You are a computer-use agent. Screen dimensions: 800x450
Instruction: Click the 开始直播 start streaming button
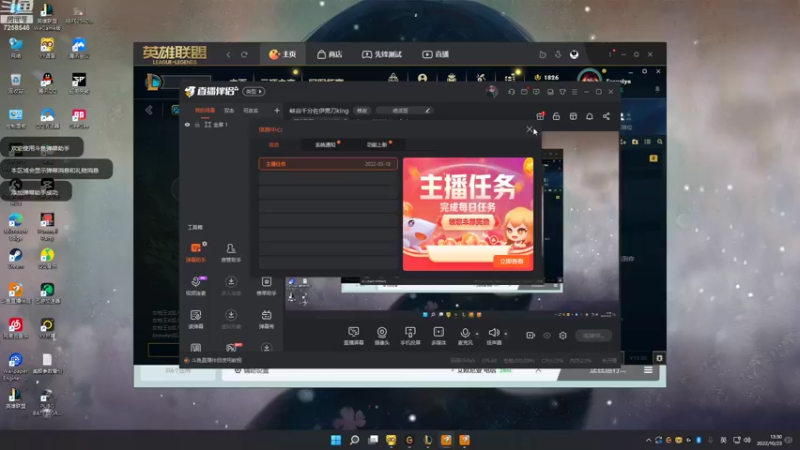pos(593,335)
